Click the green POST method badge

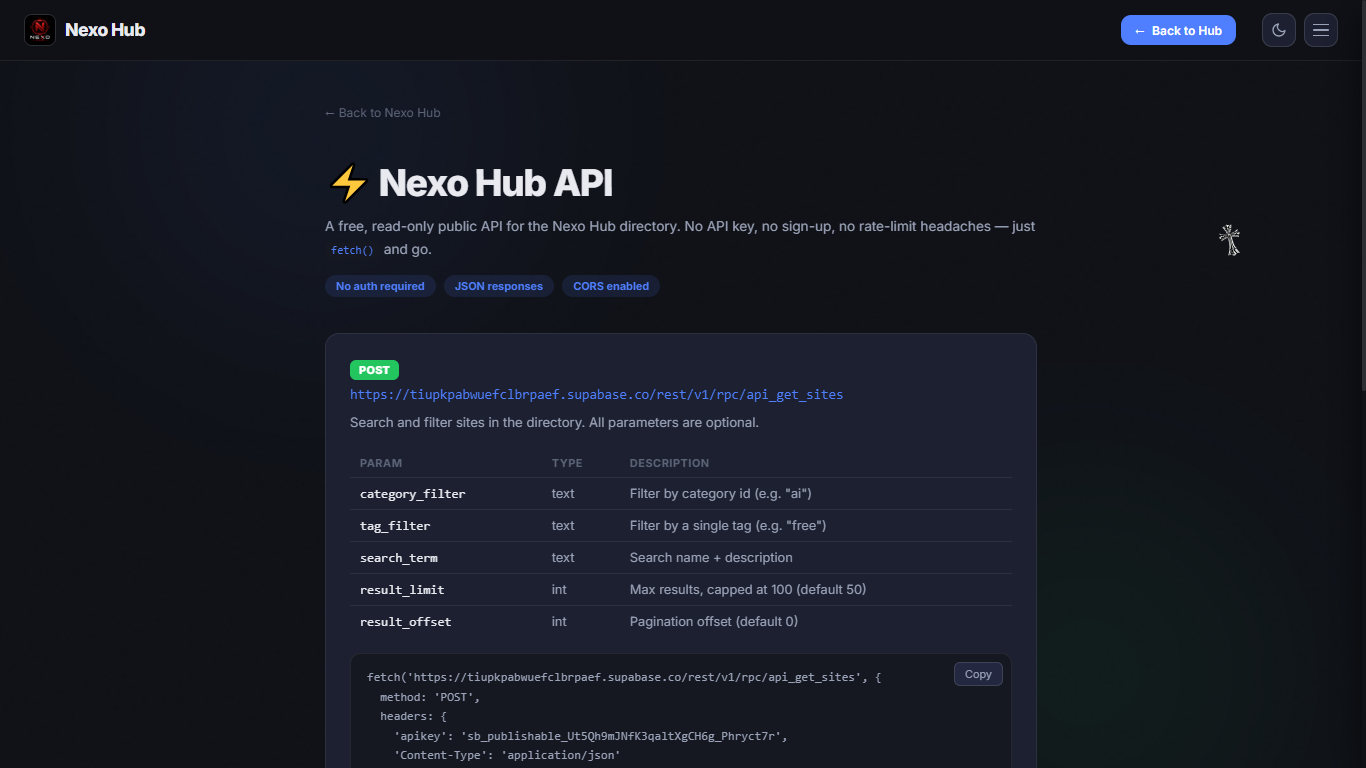pyautogui.click(x=374, y=370)
